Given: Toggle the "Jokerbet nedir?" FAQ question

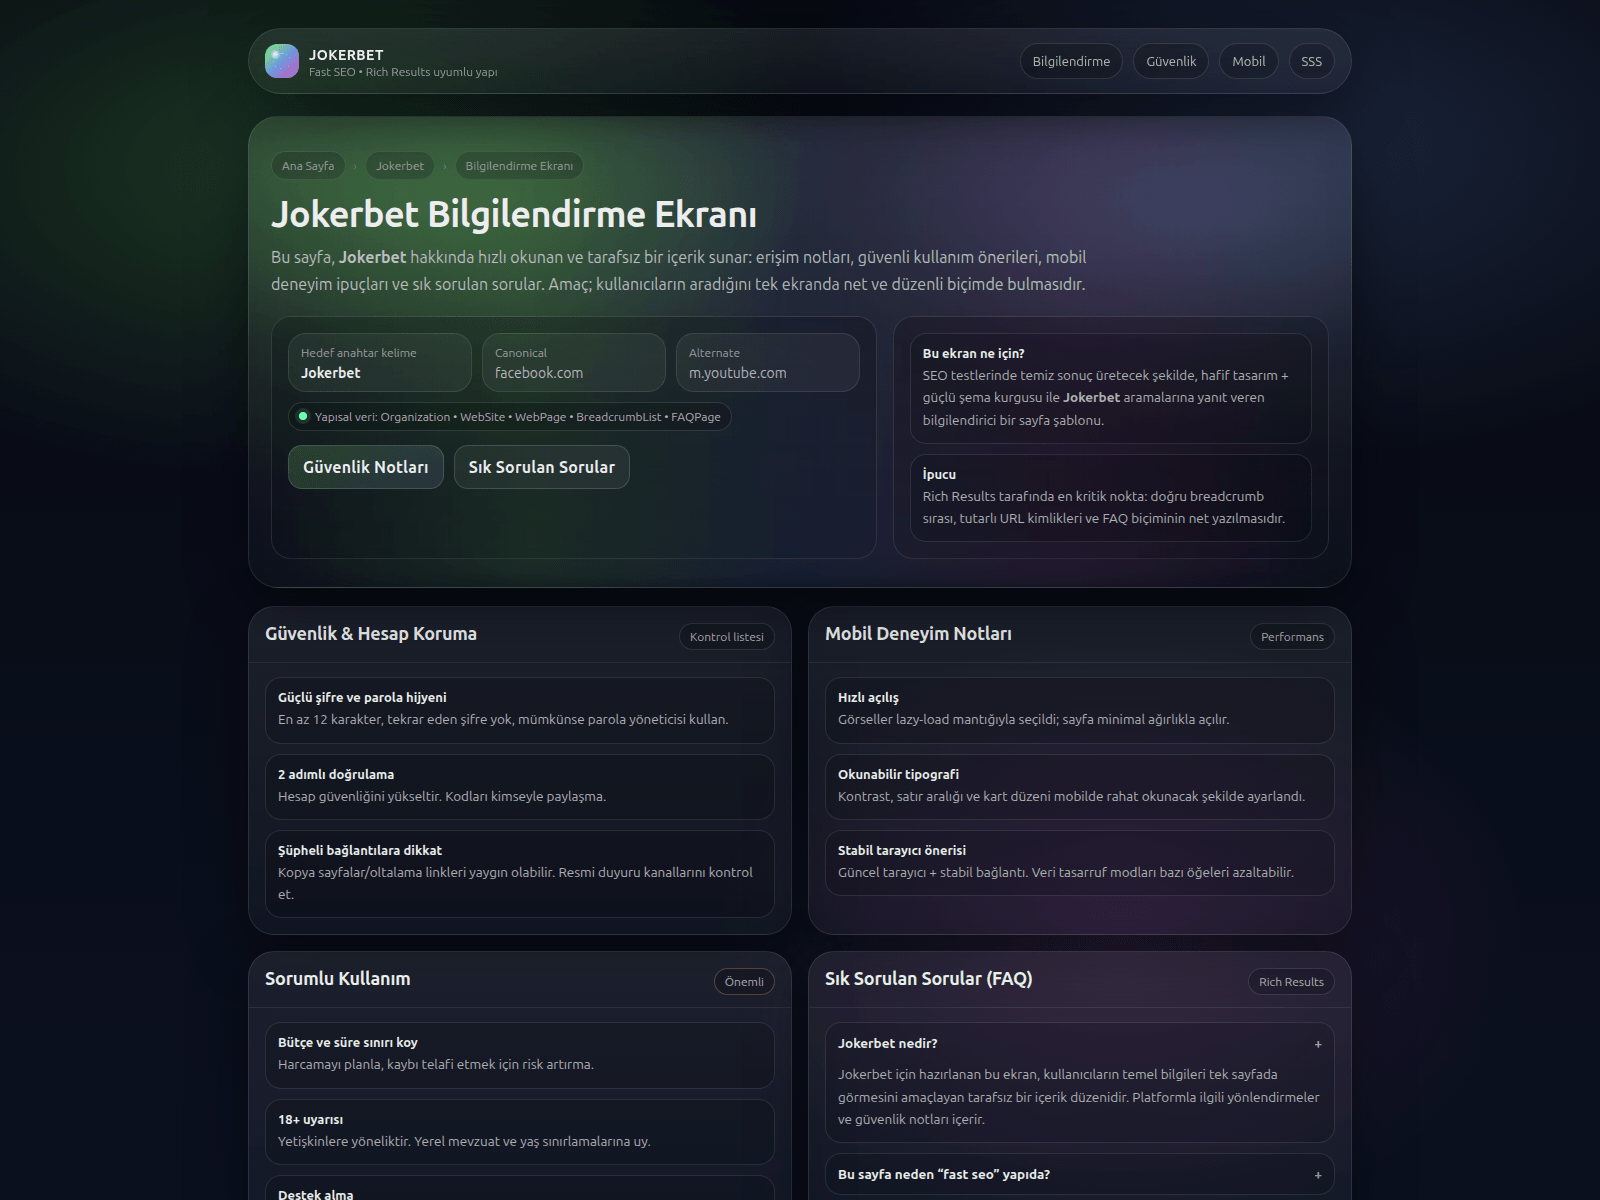Looking at the screenshot, I should pos(1080,1043).
